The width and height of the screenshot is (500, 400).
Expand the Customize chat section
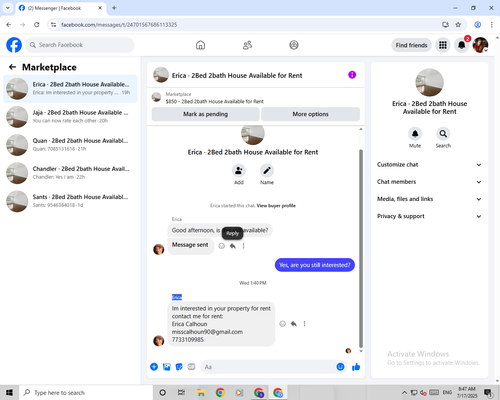[429, 165]
